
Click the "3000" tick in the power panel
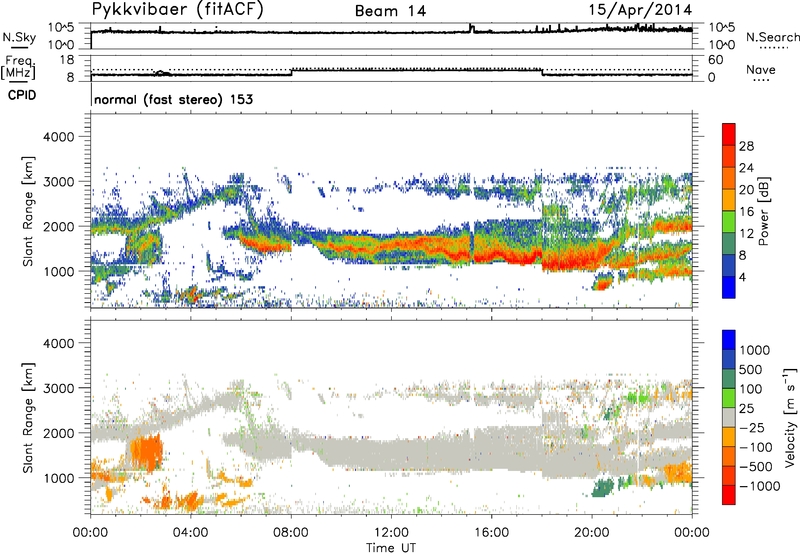tap(58, 182)
